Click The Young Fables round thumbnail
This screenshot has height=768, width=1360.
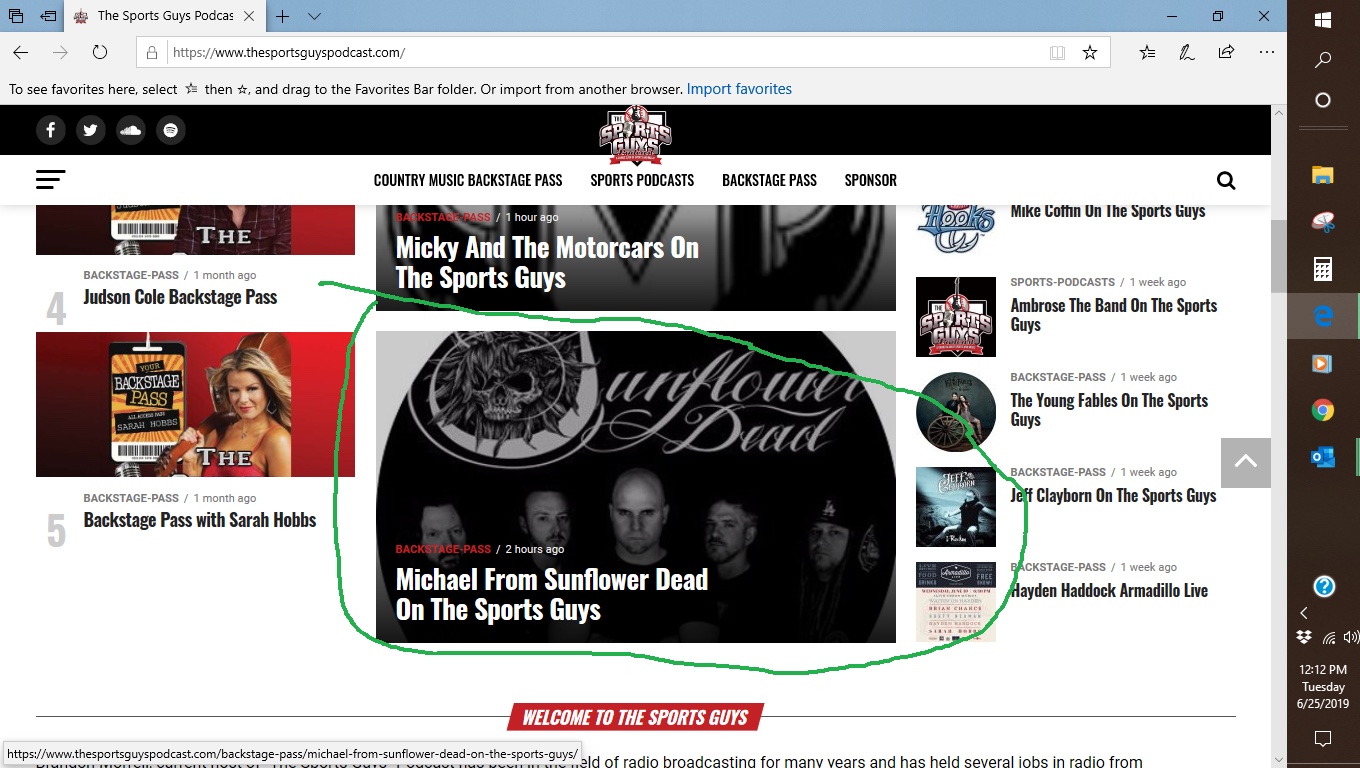click(956, 412)
